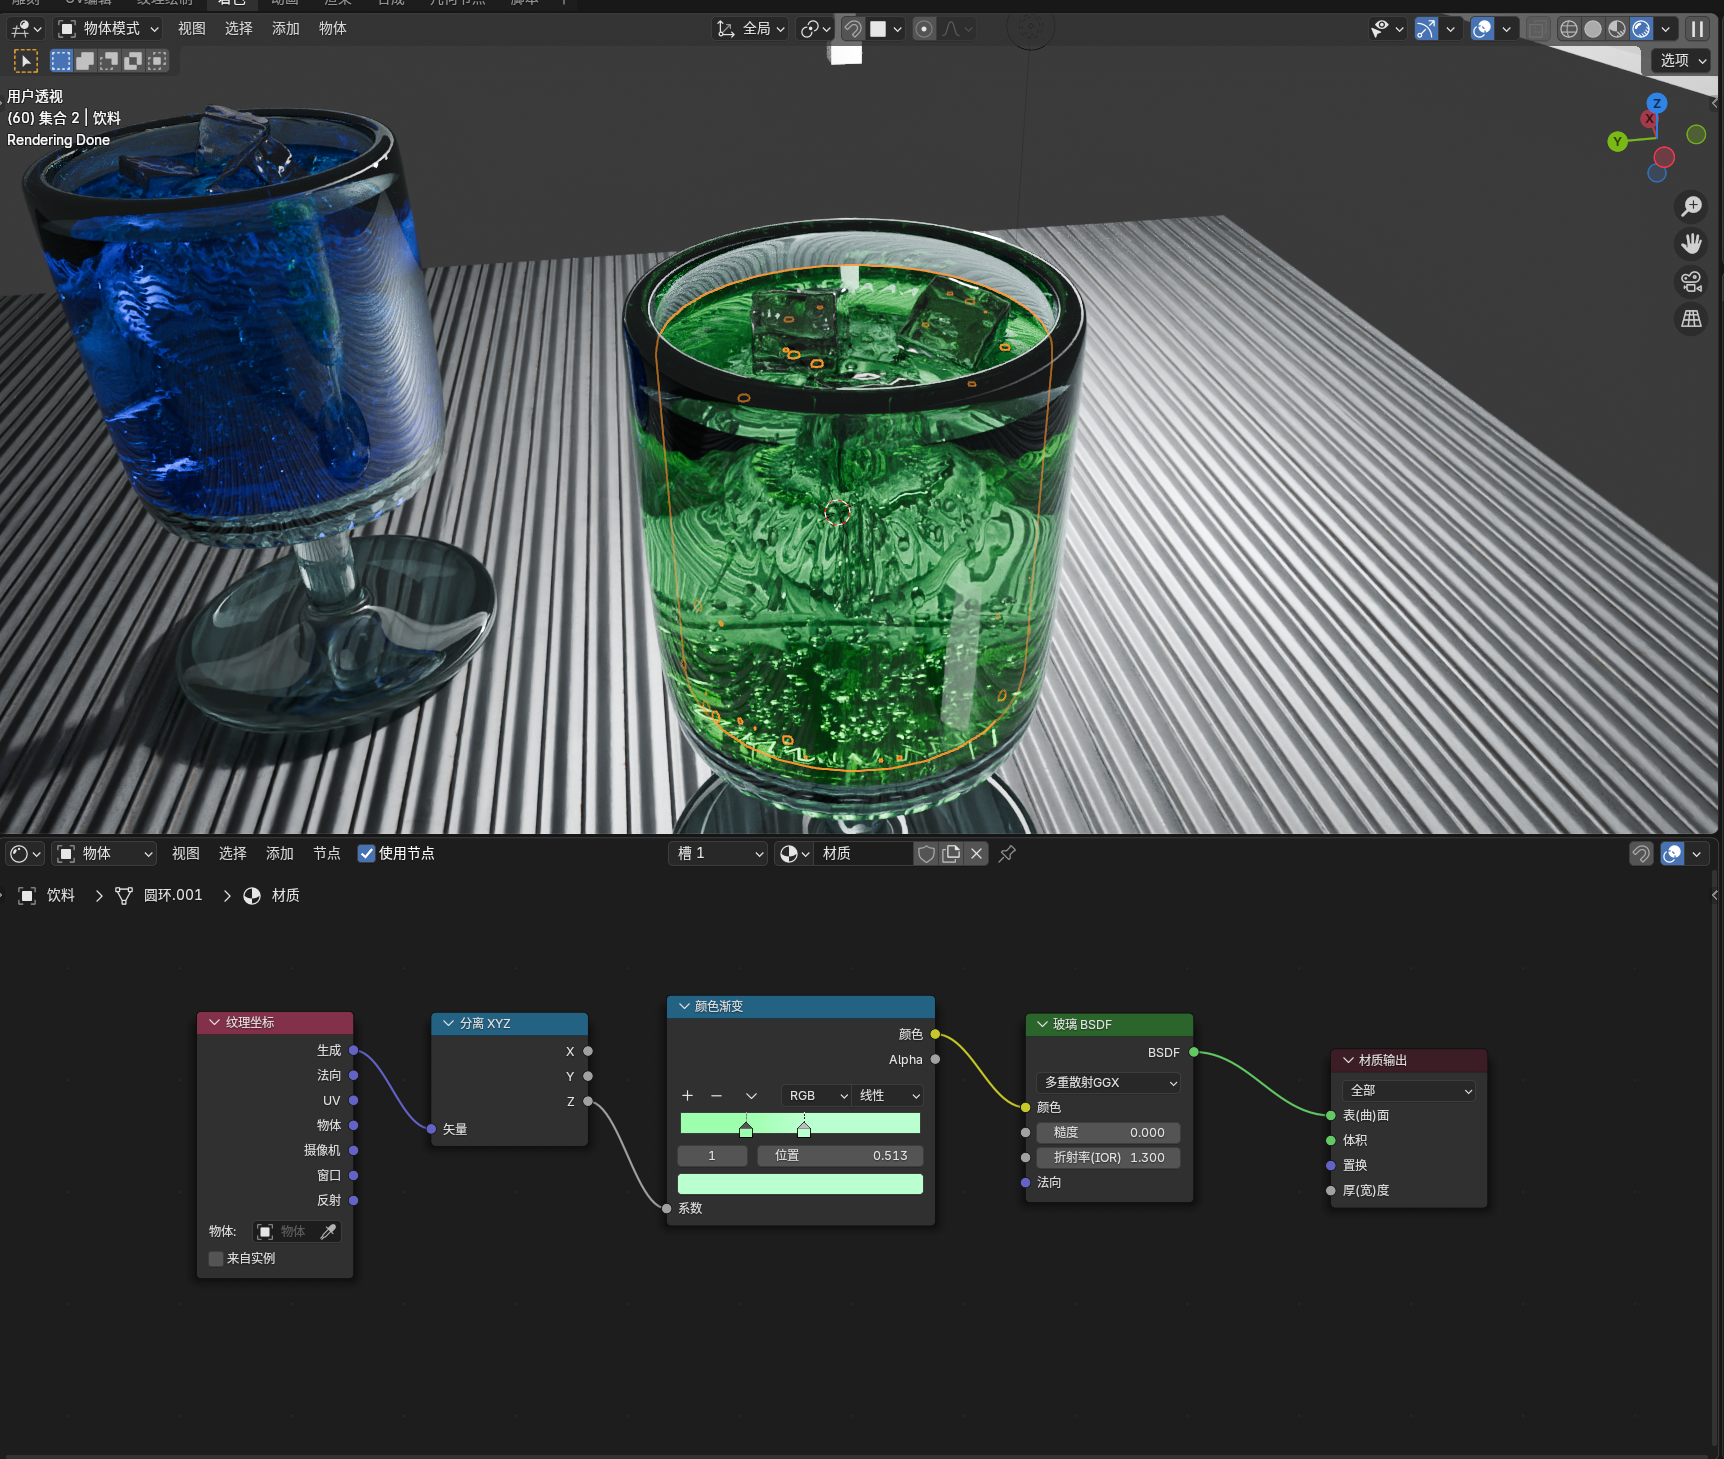1724x1459 pixels.
Task: Open the pivot point dropdown
Action: [815, 29]
